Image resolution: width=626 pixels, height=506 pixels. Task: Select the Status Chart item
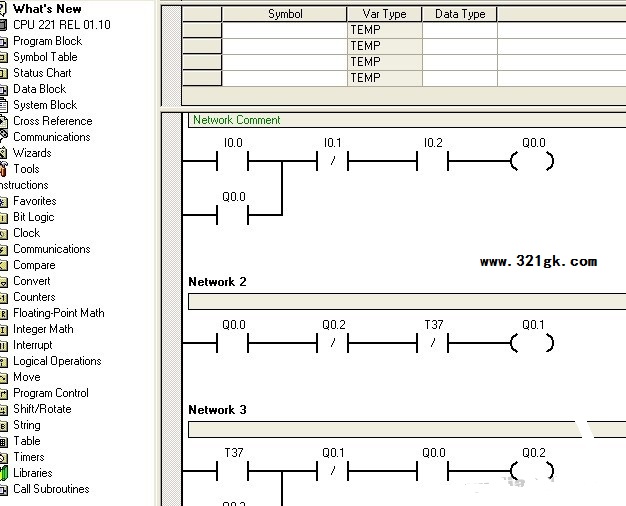(x=42, y=73)
